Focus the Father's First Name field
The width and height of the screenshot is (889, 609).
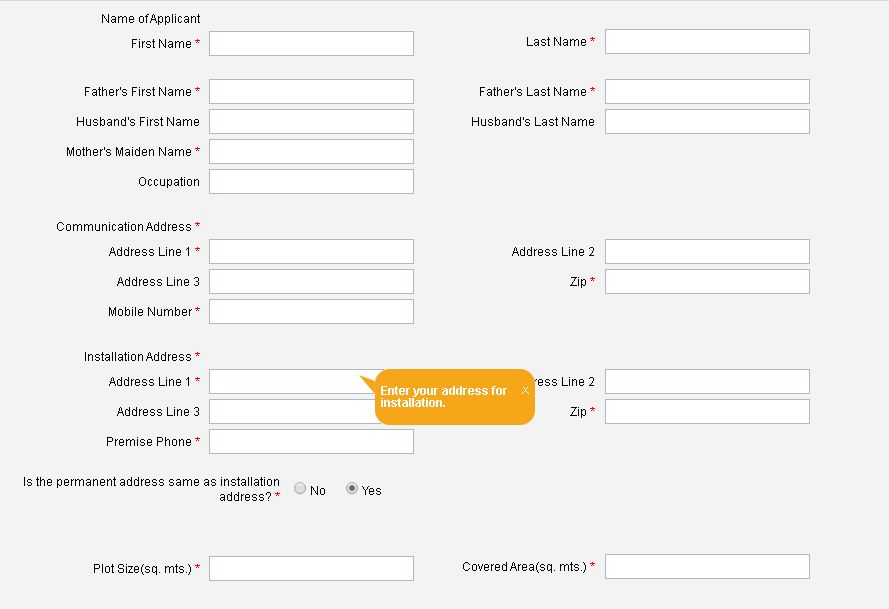[311, 91]
